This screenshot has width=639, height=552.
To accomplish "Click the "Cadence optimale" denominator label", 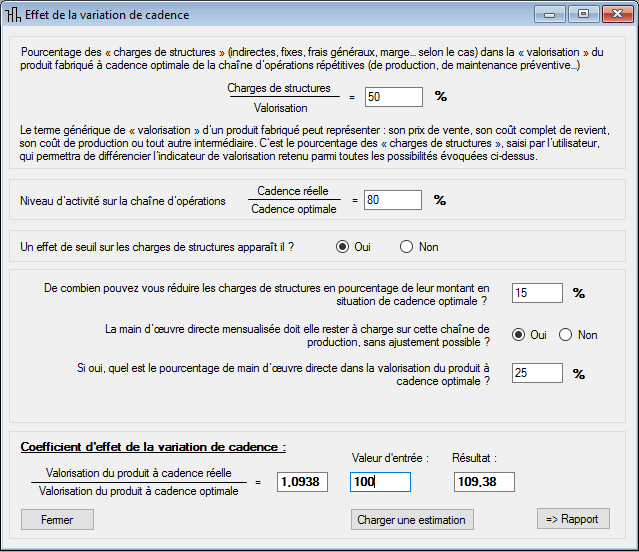I will tap(294, 209).
